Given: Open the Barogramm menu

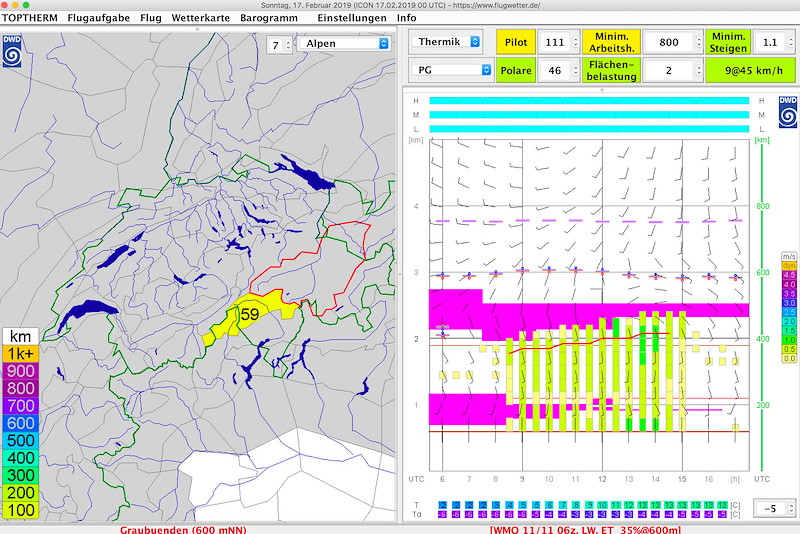Looking at the screenshot, I should tap(269, 18).
